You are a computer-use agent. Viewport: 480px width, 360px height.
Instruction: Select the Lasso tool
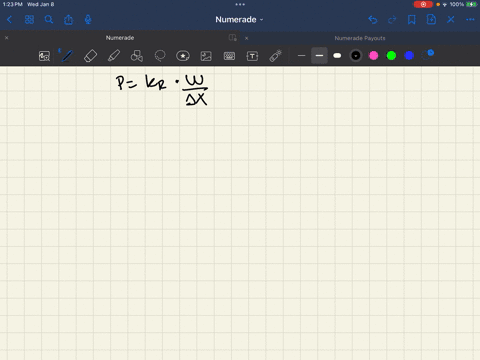click(x=160, y=56)
